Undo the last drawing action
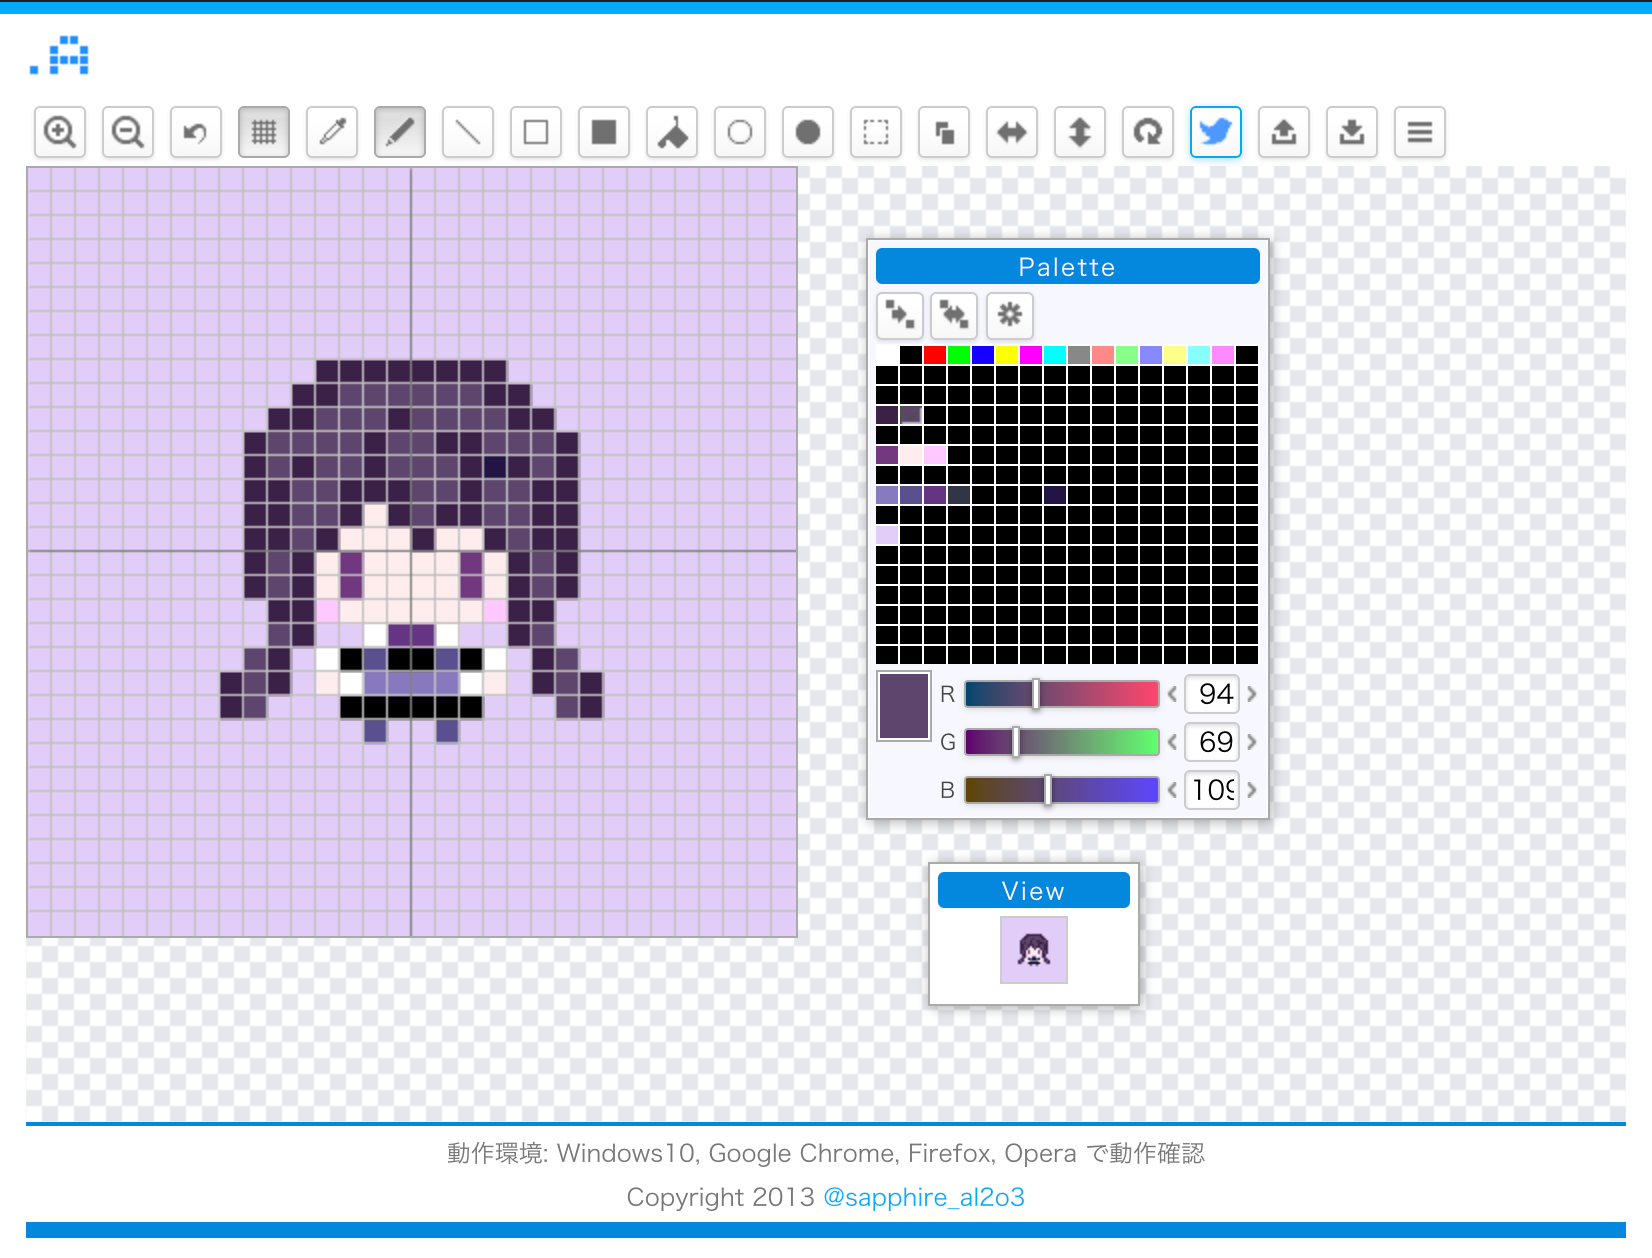This screenshot has height=1258, width=1652. tap(196, 132)
